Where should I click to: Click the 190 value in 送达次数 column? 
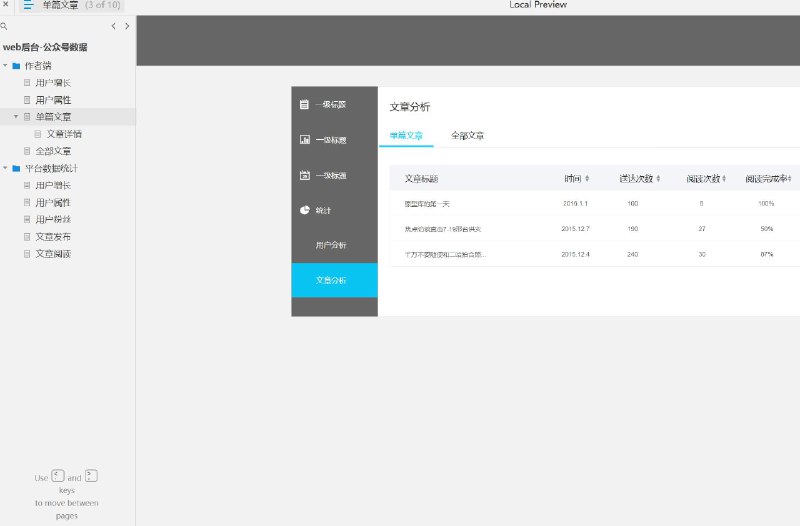[x=633, y=229]
